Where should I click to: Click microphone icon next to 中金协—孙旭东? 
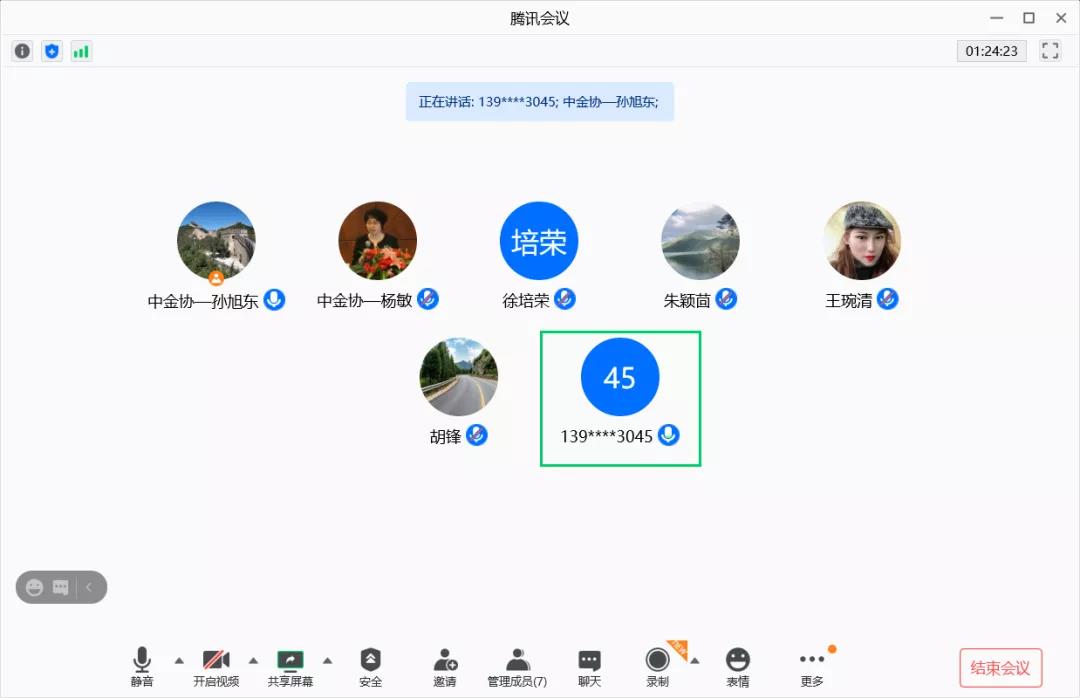(274, 300)
